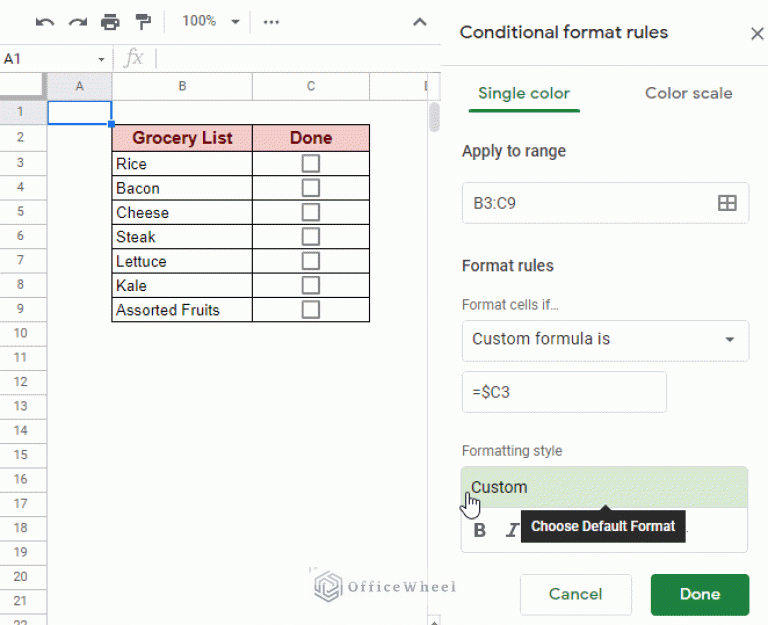Select the Single color tab
The width and height of the screenshot is (768, 625).
coord(523,93)
